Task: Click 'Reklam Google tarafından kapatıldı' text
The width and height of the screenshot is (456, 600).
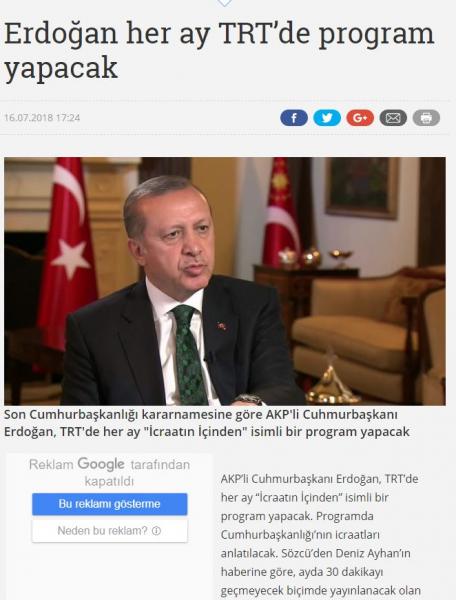Action: [109, 473]
